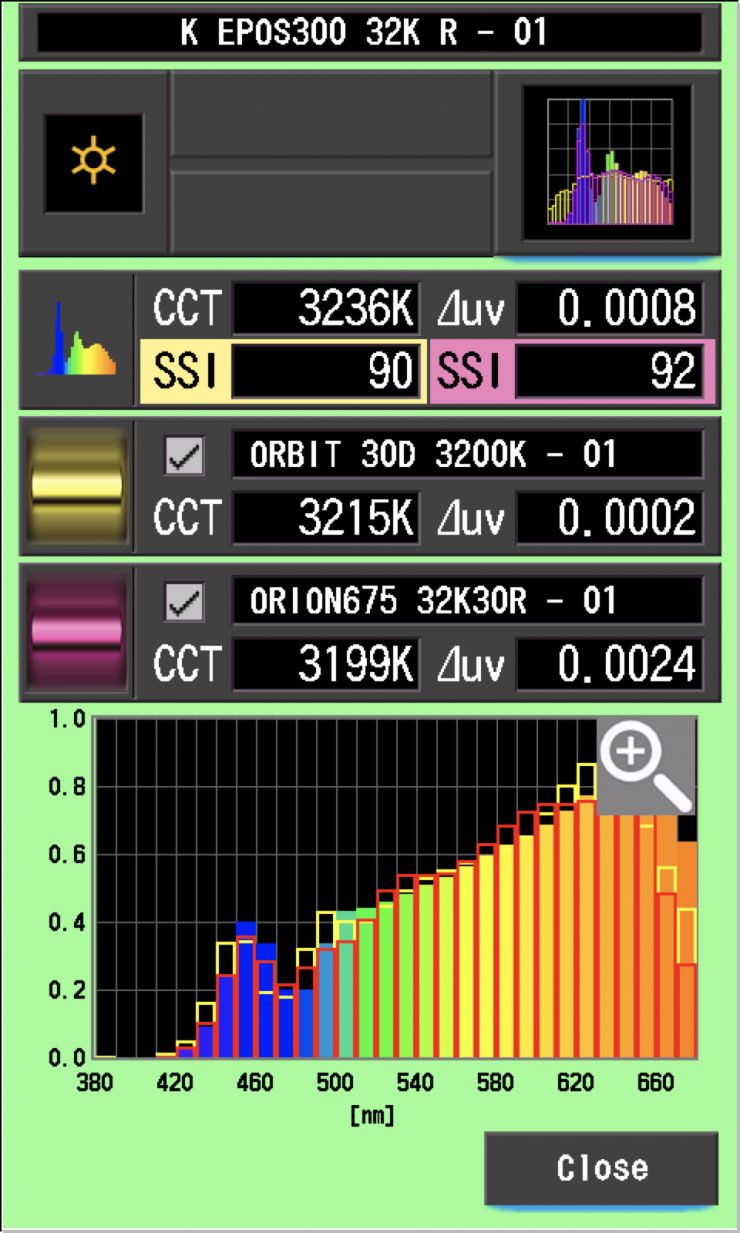
Task: Tap the SSI value of 92
Action: click(608, 372)
